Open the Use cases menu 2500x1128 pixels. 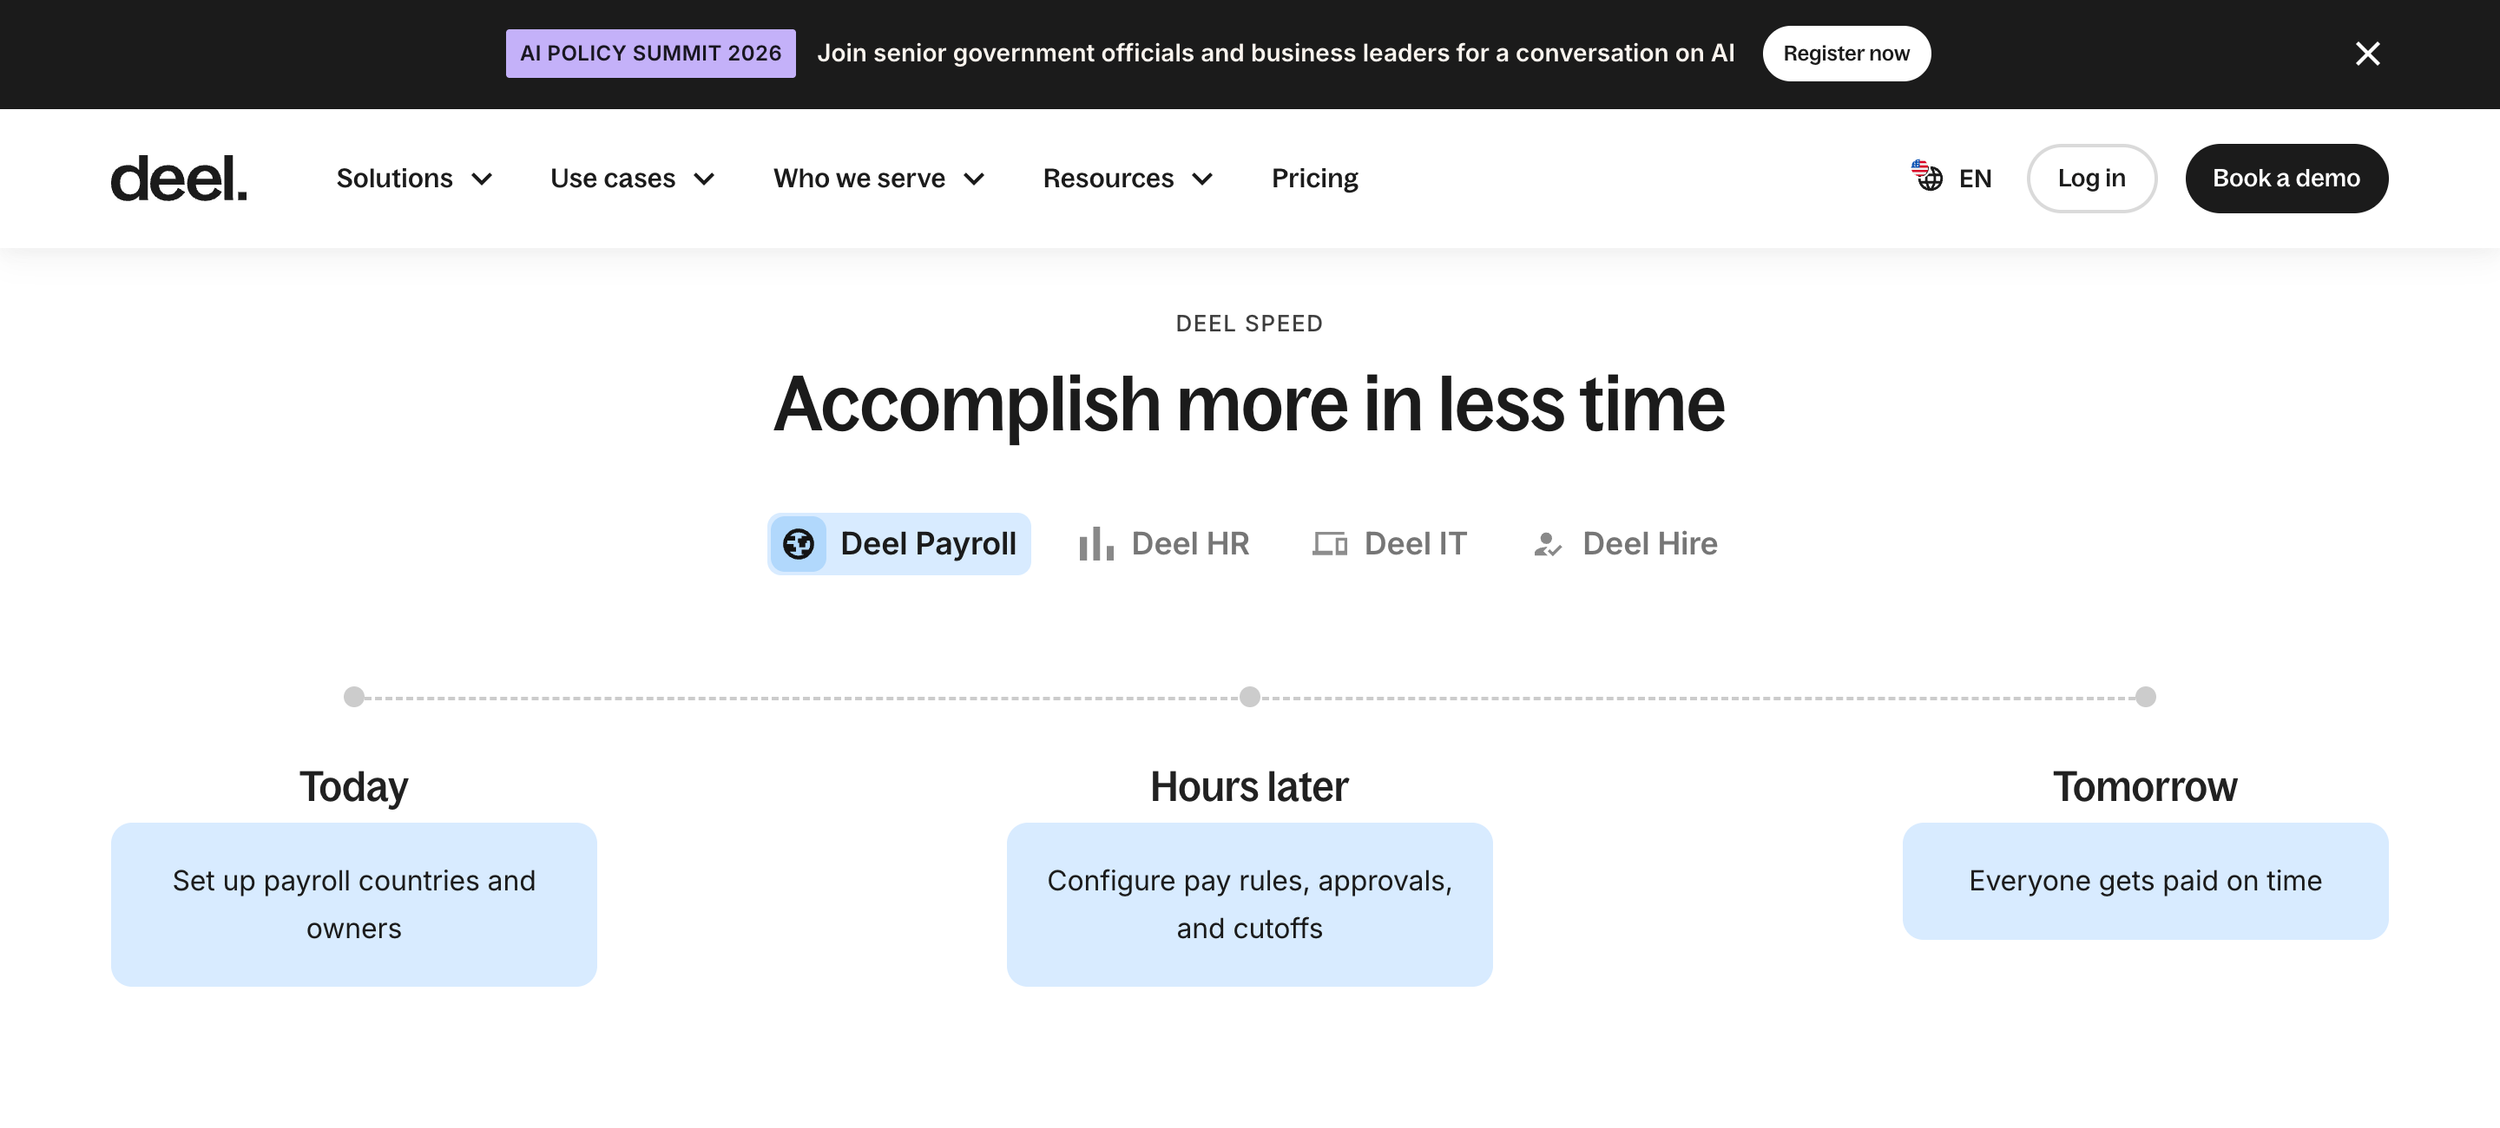pos(632,178)
